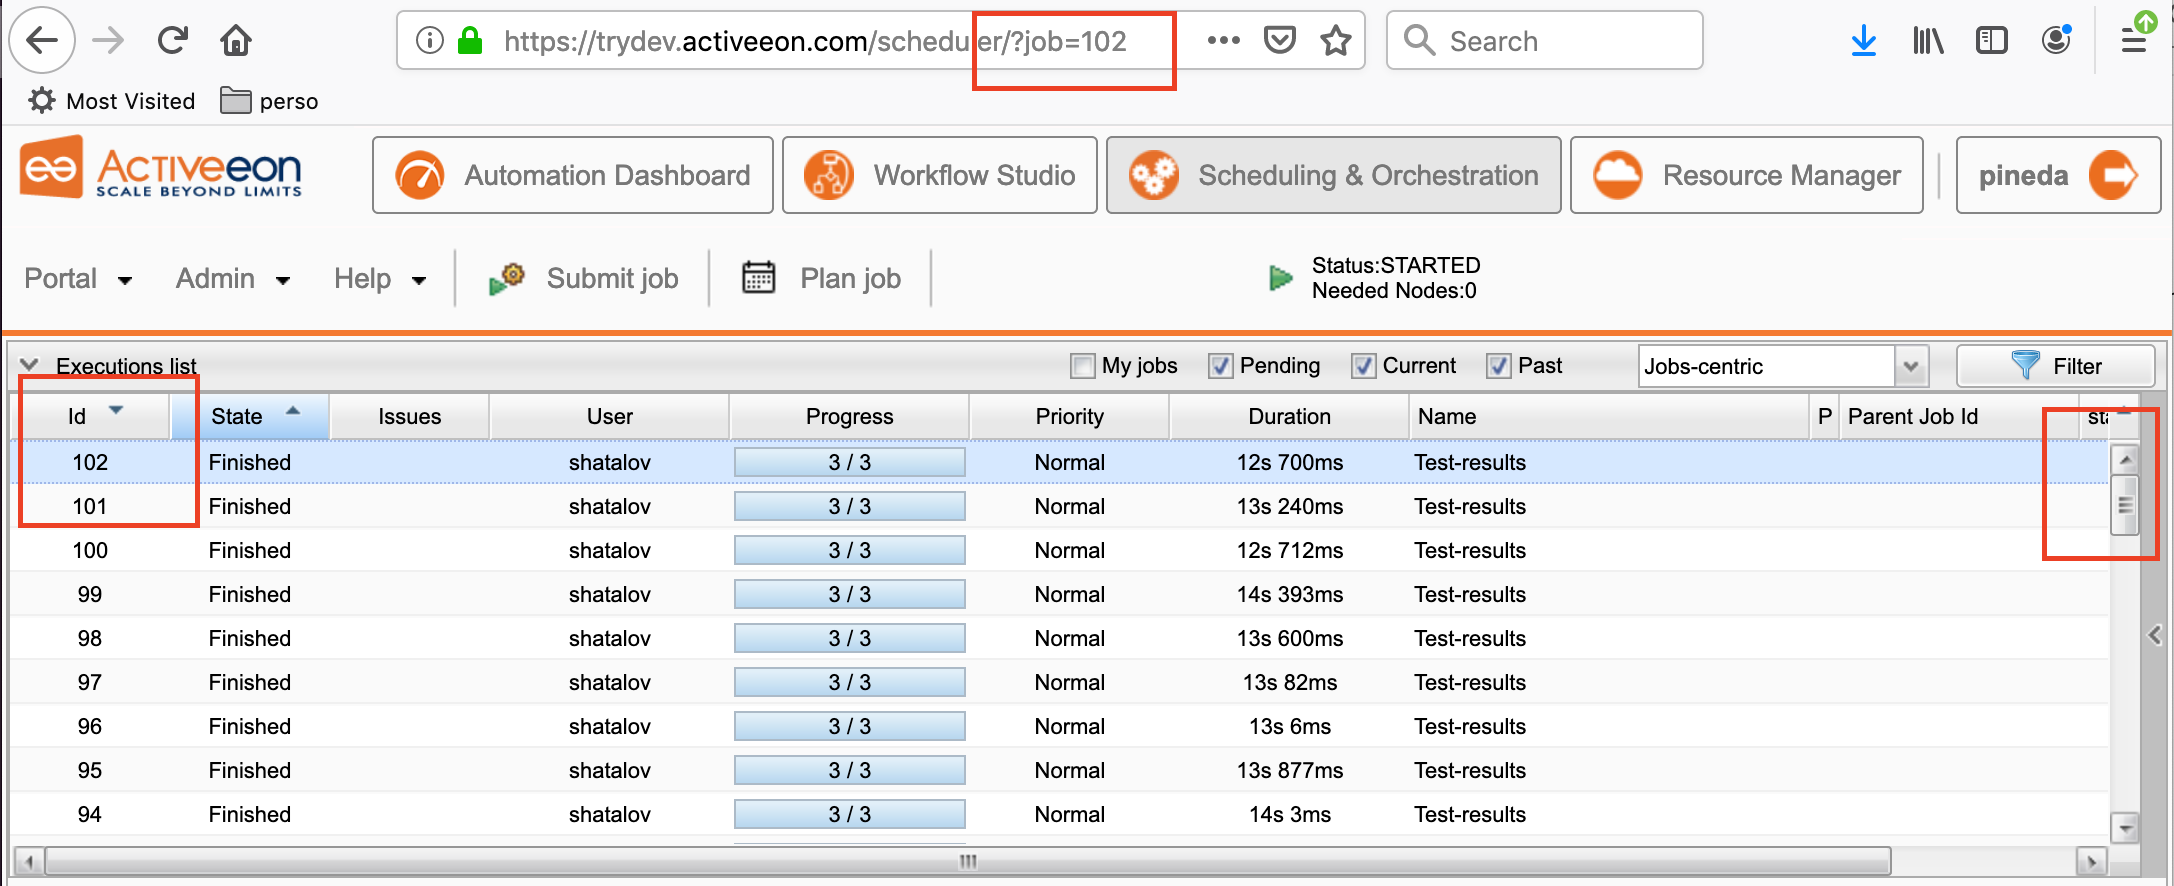Save page to Pocket

(1280, 40)
